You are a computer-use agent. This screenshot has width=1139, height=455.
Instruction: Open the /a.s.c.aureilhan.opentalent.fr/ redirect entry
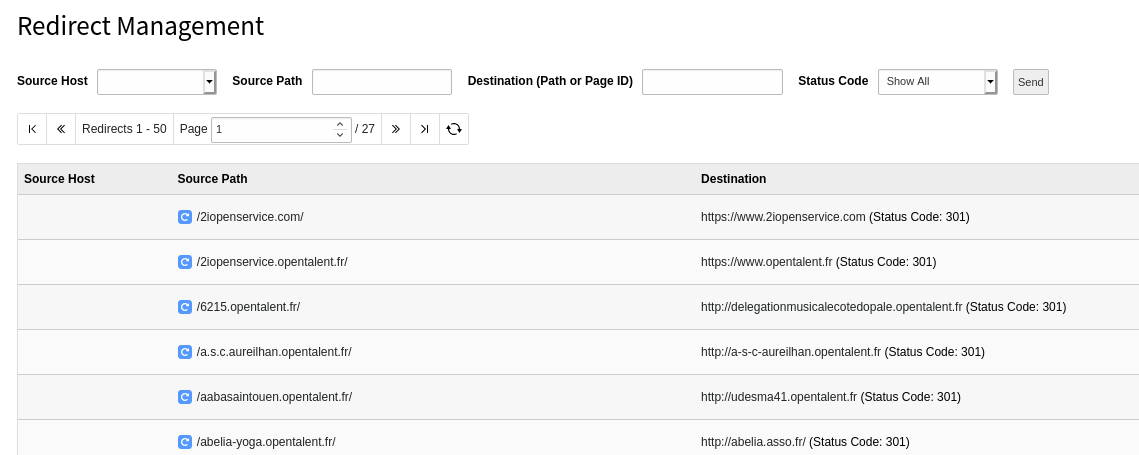[x=274, y=352]
